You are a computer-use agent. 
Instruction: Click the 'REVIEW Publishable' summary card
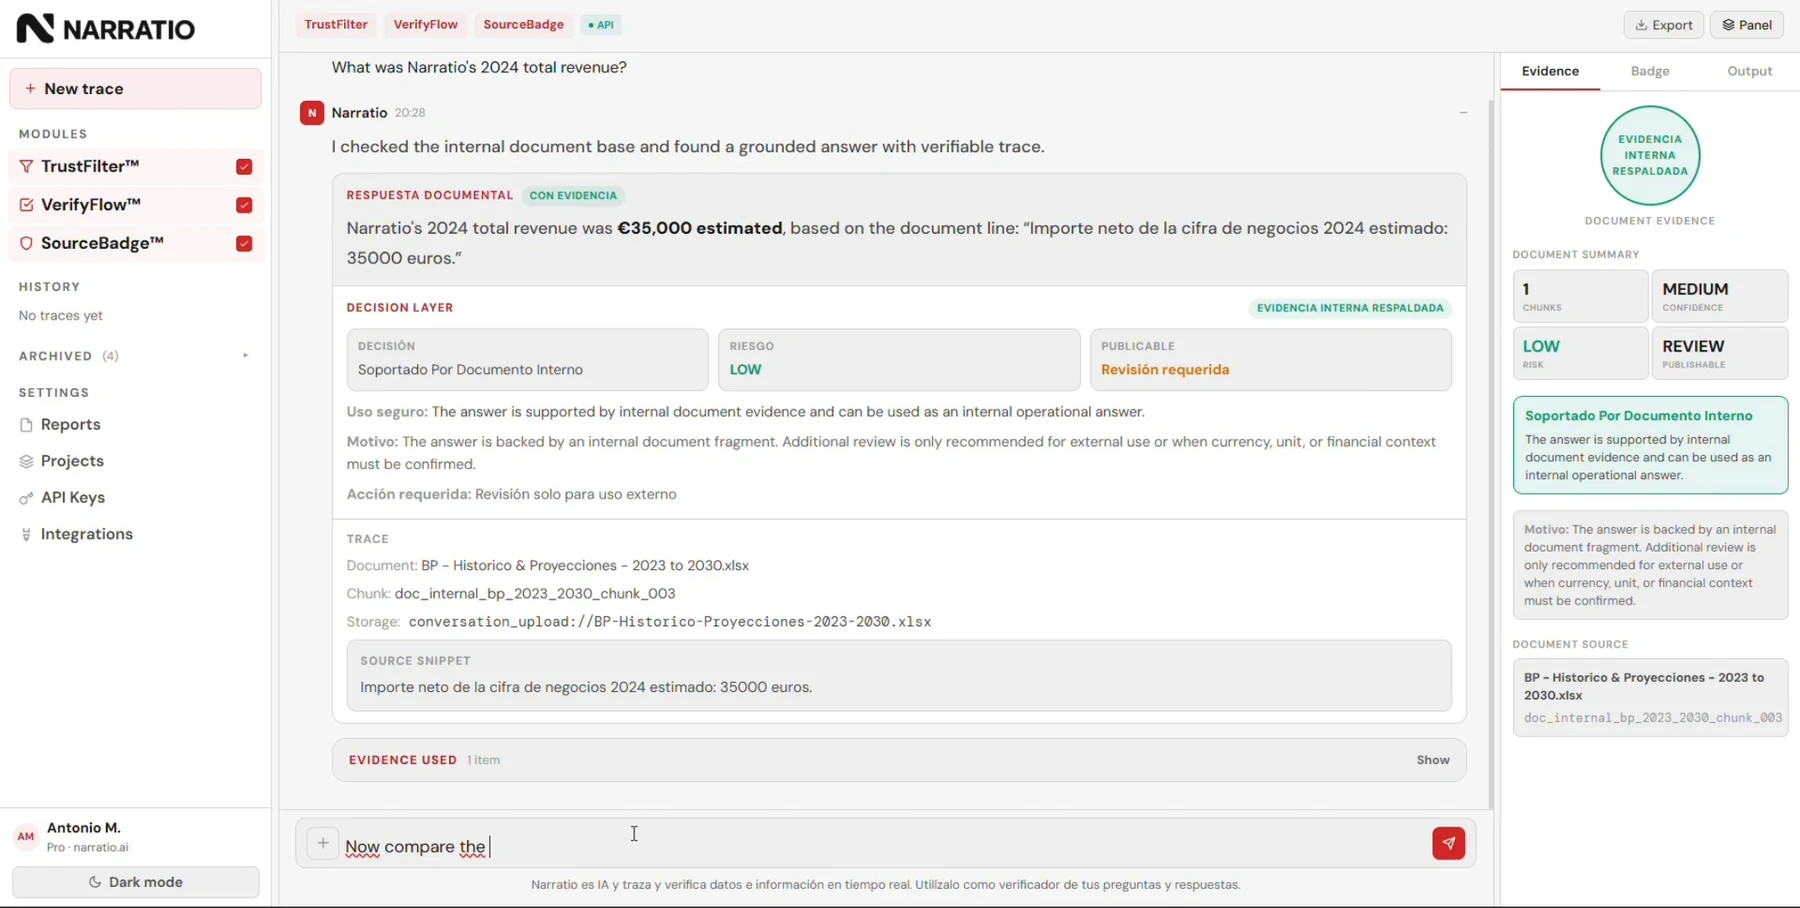pos(1720,353)
